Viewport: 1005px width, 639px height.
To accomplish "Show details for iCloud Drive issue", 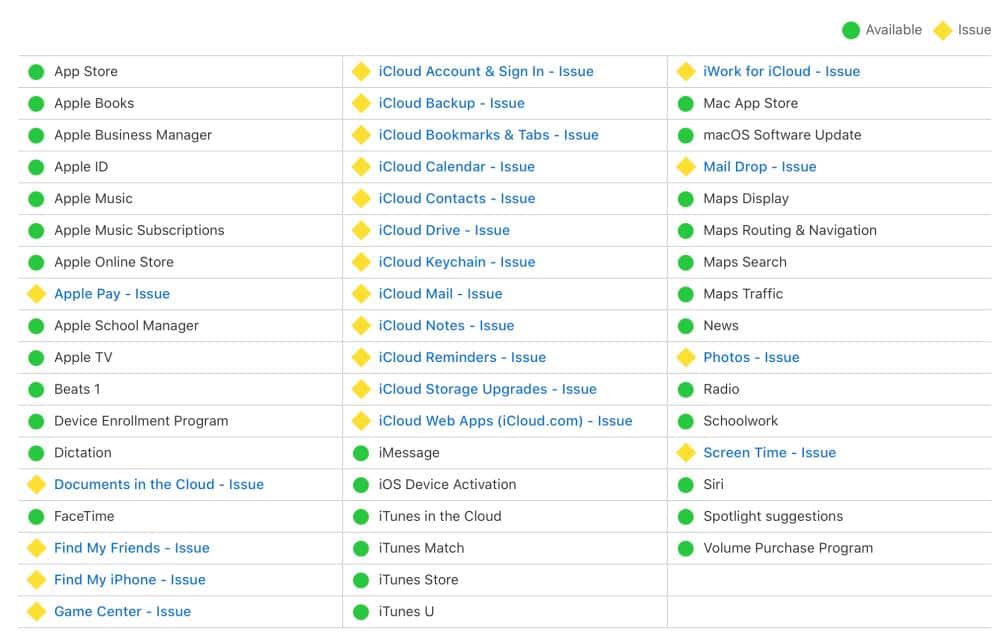I will pos(444,230).
